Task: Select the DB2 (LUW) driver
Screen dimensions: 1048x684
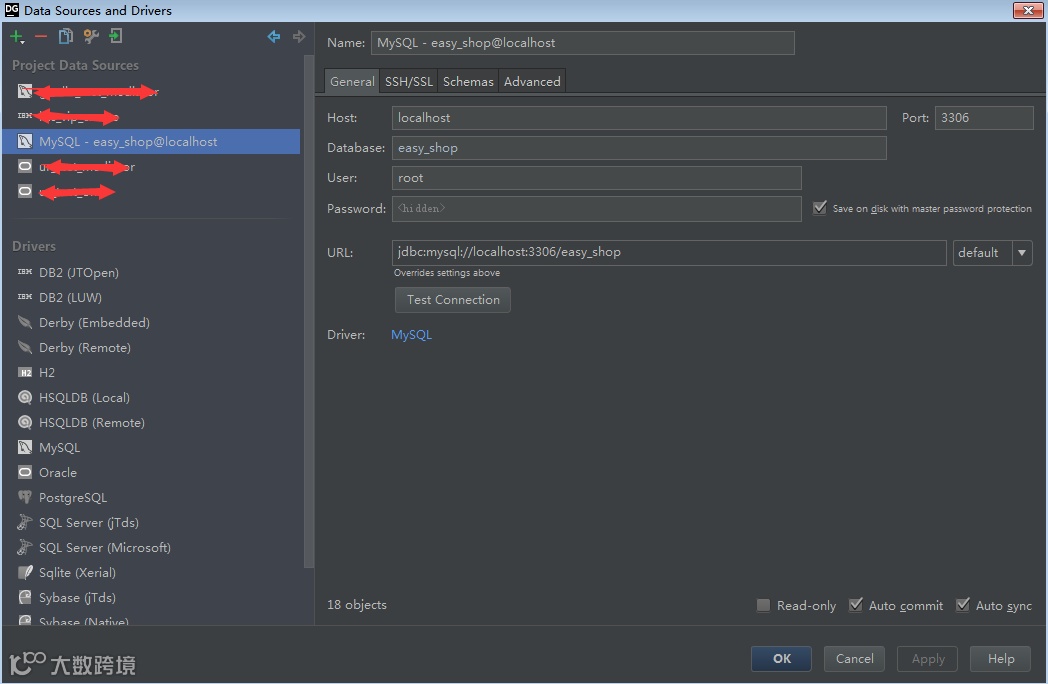Action: click(x=70, y=298)
